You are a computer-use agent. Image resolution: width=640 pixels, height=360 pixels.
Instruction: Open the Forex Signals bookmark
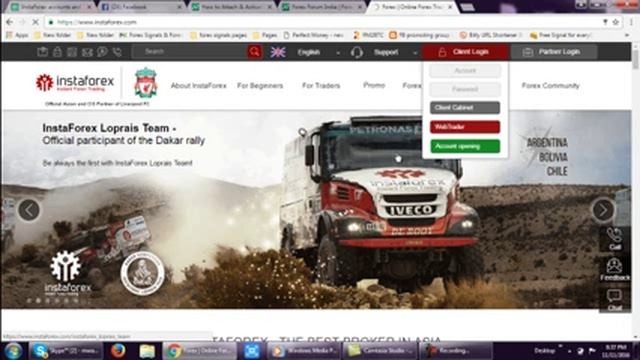(x=151, y=36)
